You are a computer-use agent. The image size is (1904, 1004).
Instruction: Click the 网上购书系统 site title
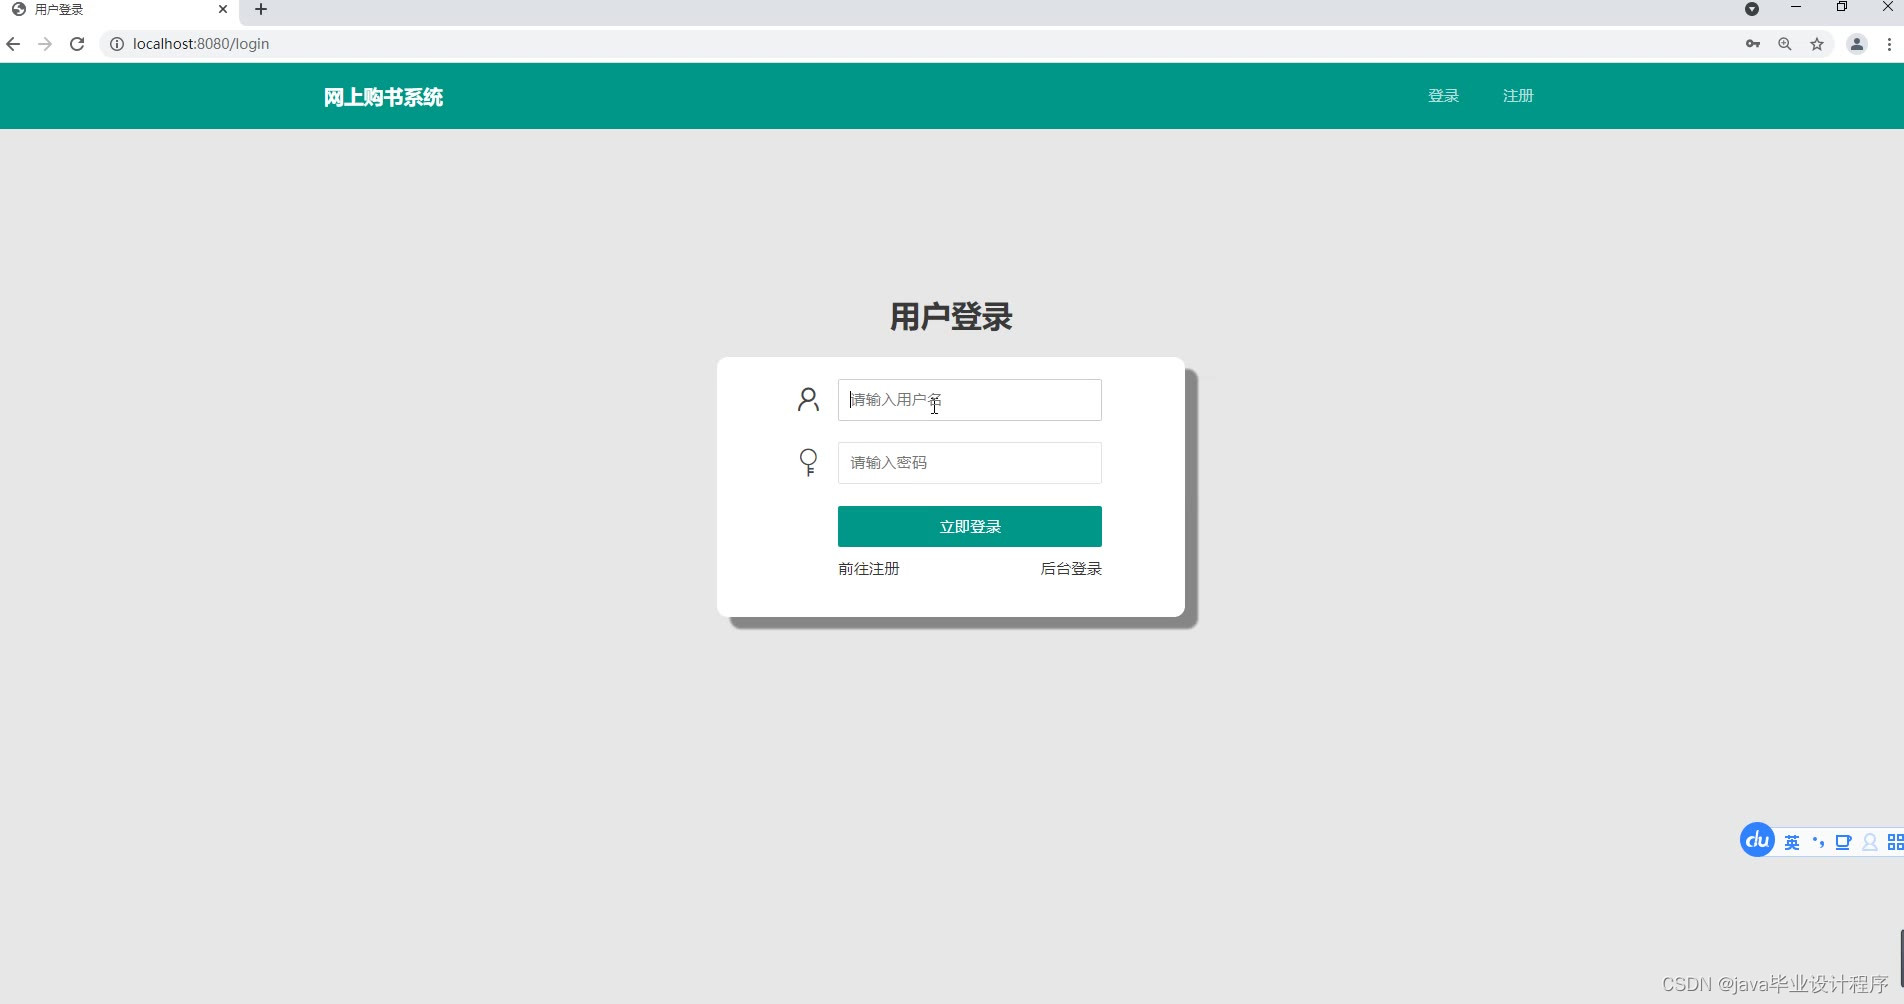coord(383,97)
